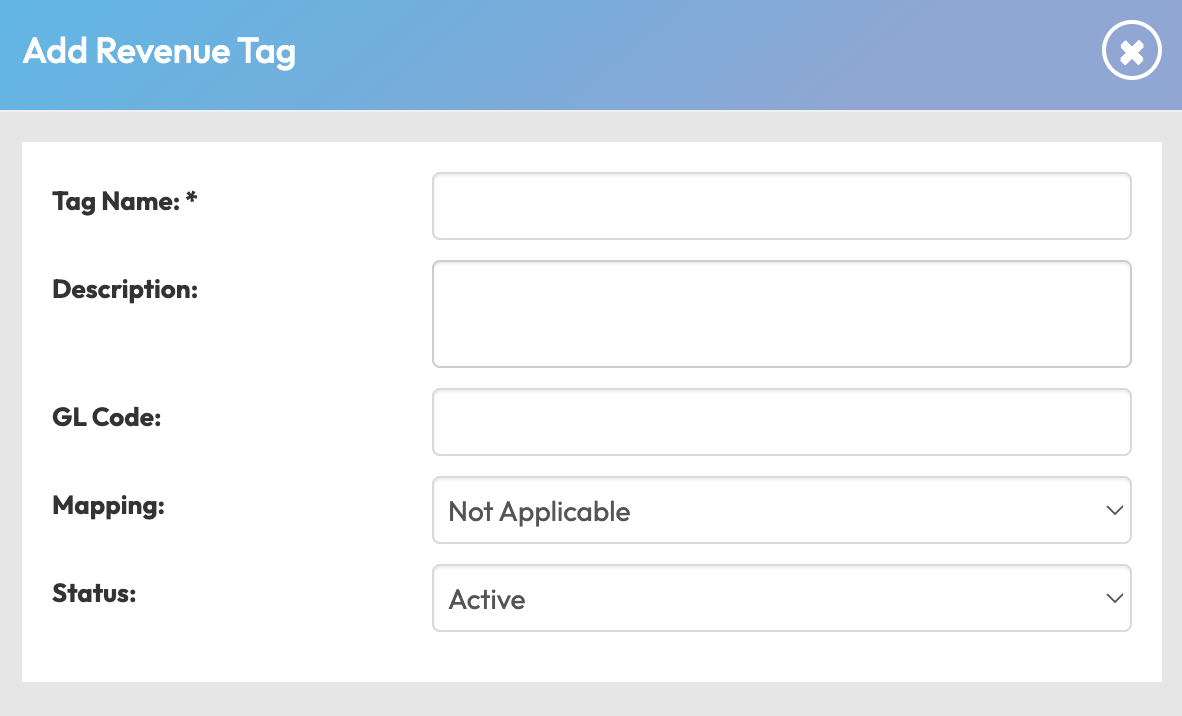Open the Status dropdown
This screenshot has width=1182, height=716.
pyautogui.click(x=781, y=598)
